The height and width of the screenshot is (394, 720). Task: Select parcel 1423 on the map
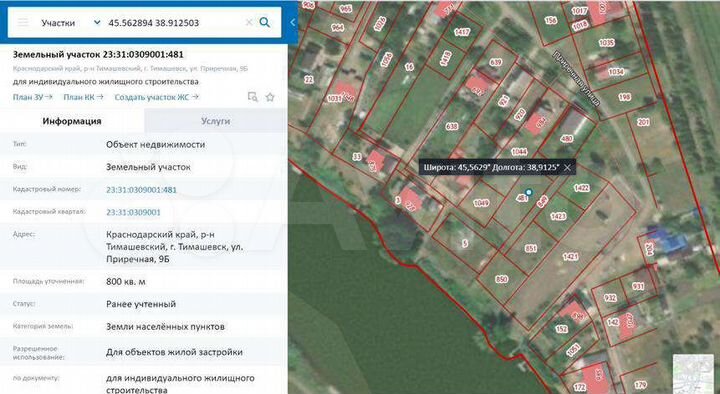click(558, 216)
